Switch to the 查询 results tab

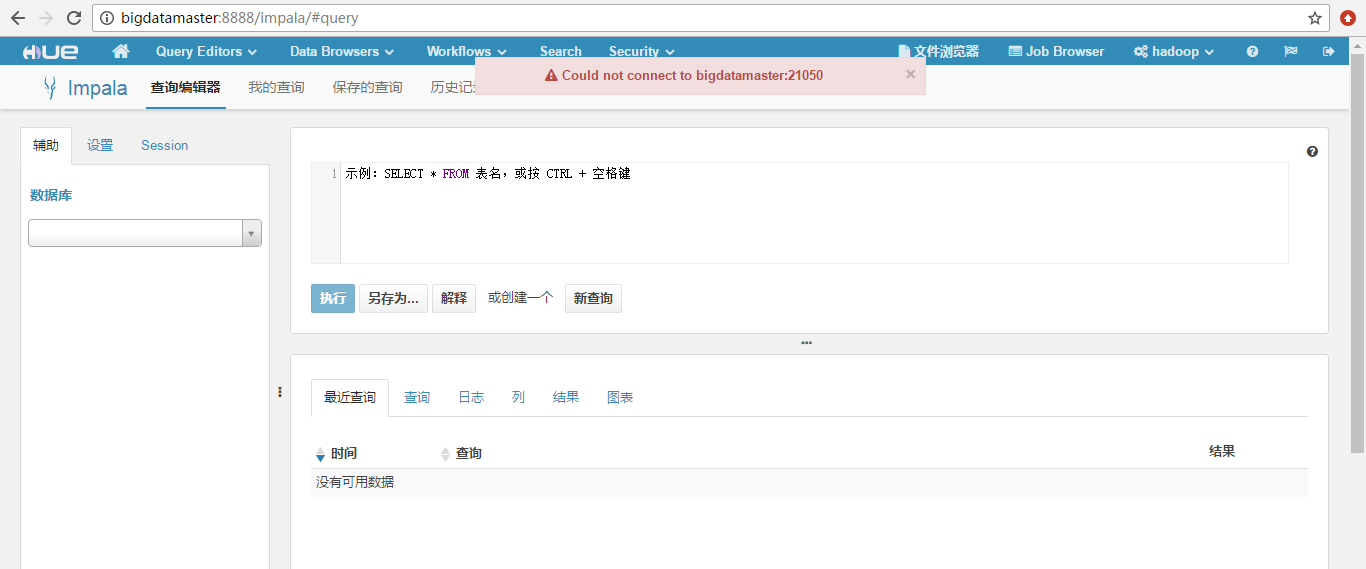(x=417, y=397)
